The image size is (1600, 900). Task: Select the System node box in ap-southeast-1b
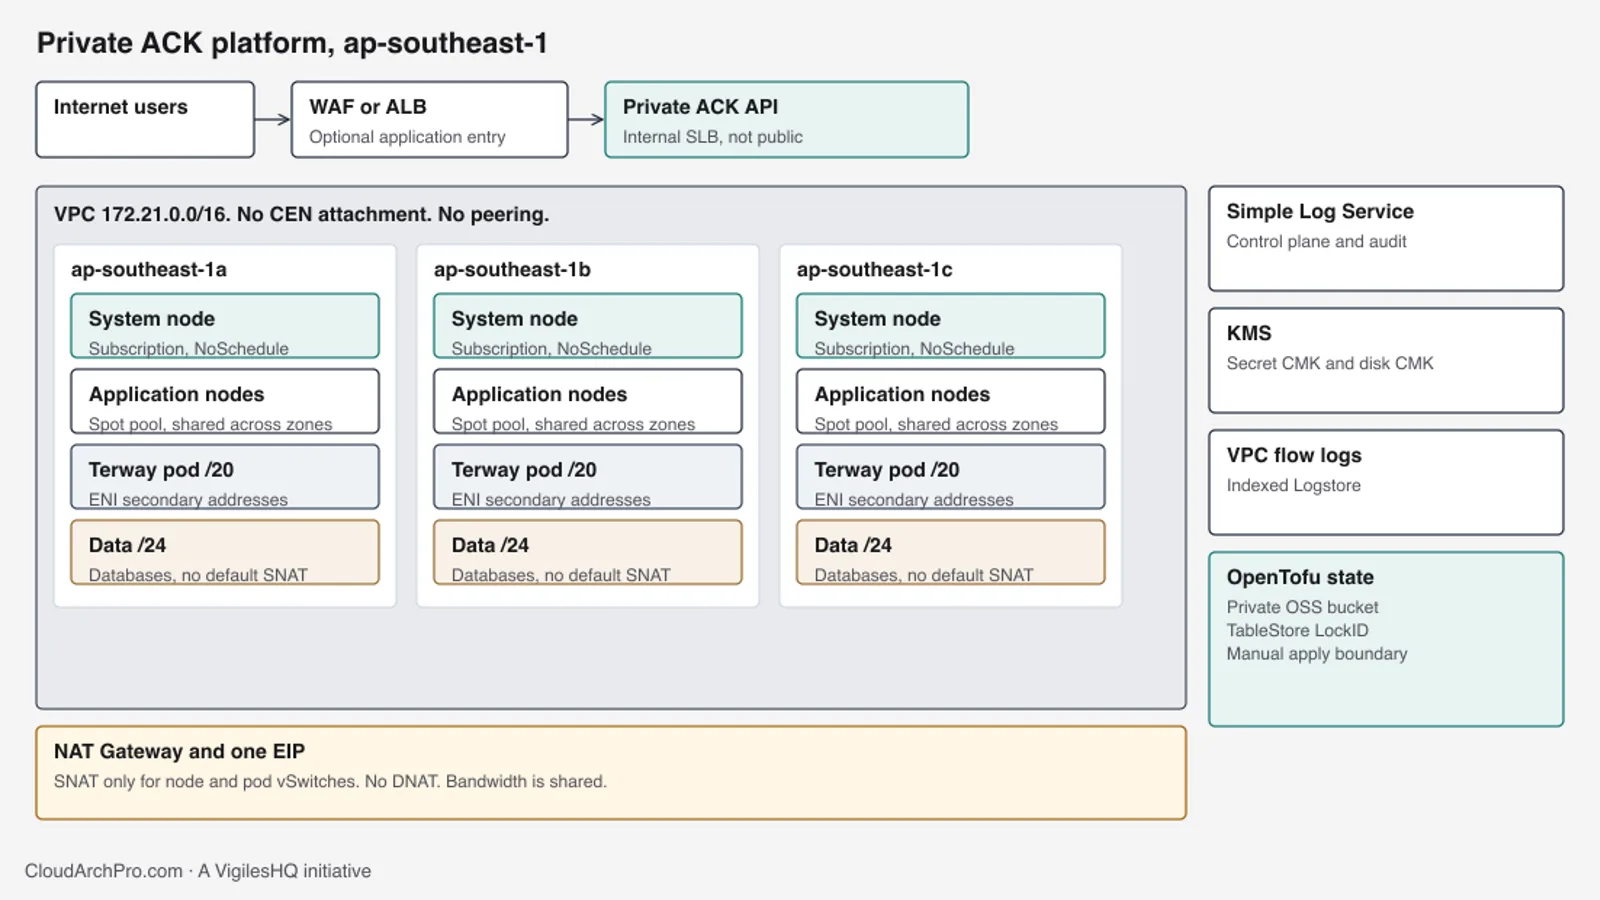tap(588, 326)
